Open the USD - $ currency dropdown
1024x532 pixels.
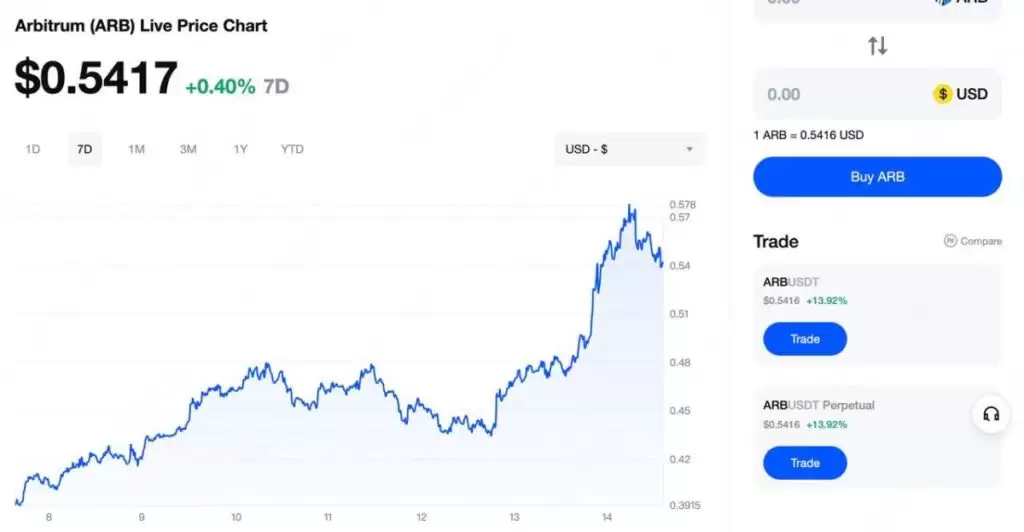coord(629,150)
